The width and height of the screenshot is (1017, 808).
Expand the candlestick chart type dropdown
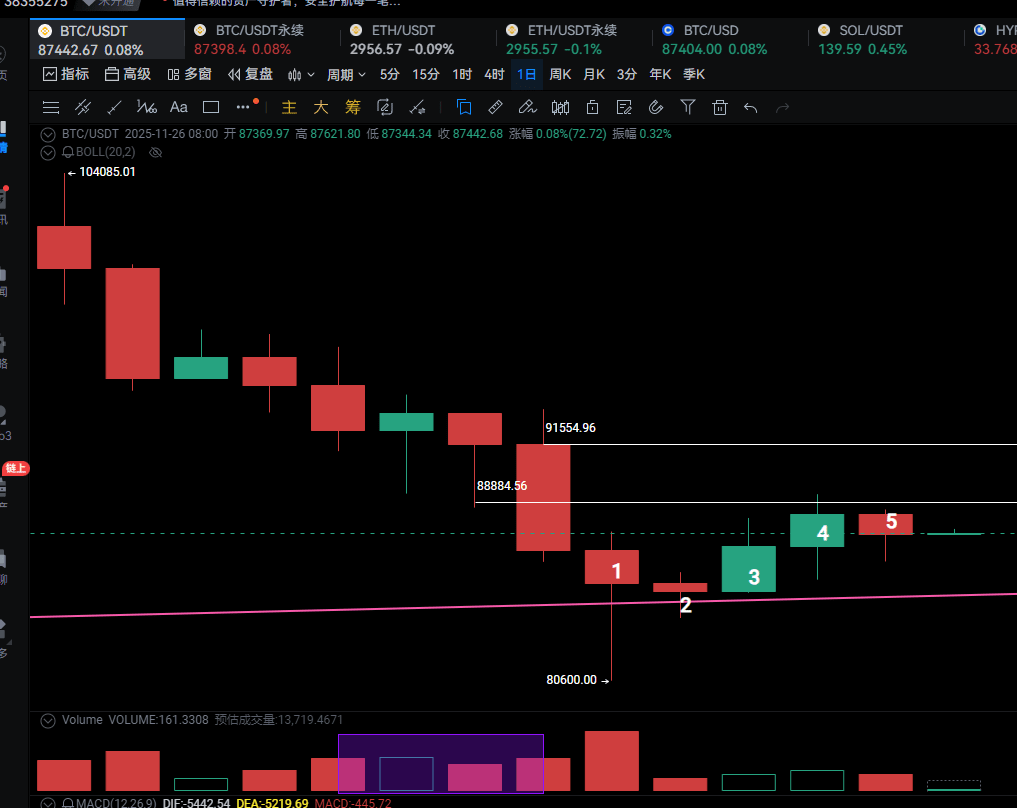point(301,74)
